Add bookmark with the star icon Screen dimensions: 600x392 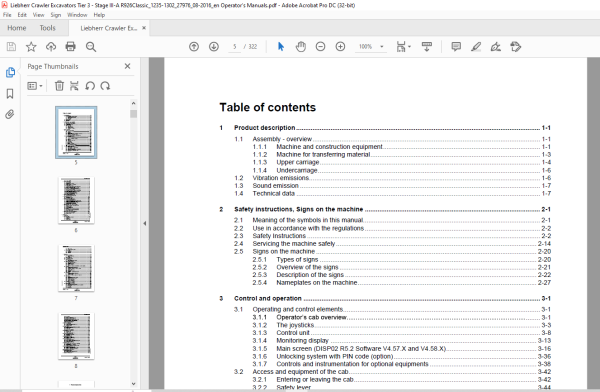(x=31, y=47)
